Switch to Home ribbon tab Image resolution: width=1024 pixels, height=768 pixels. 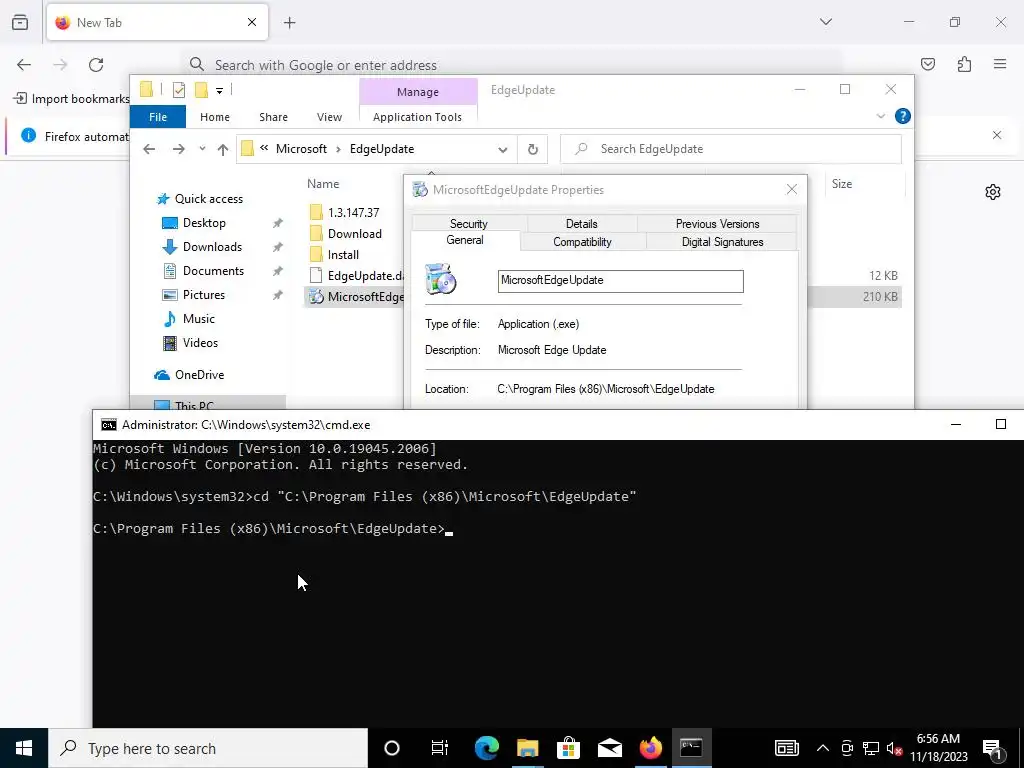215,117
